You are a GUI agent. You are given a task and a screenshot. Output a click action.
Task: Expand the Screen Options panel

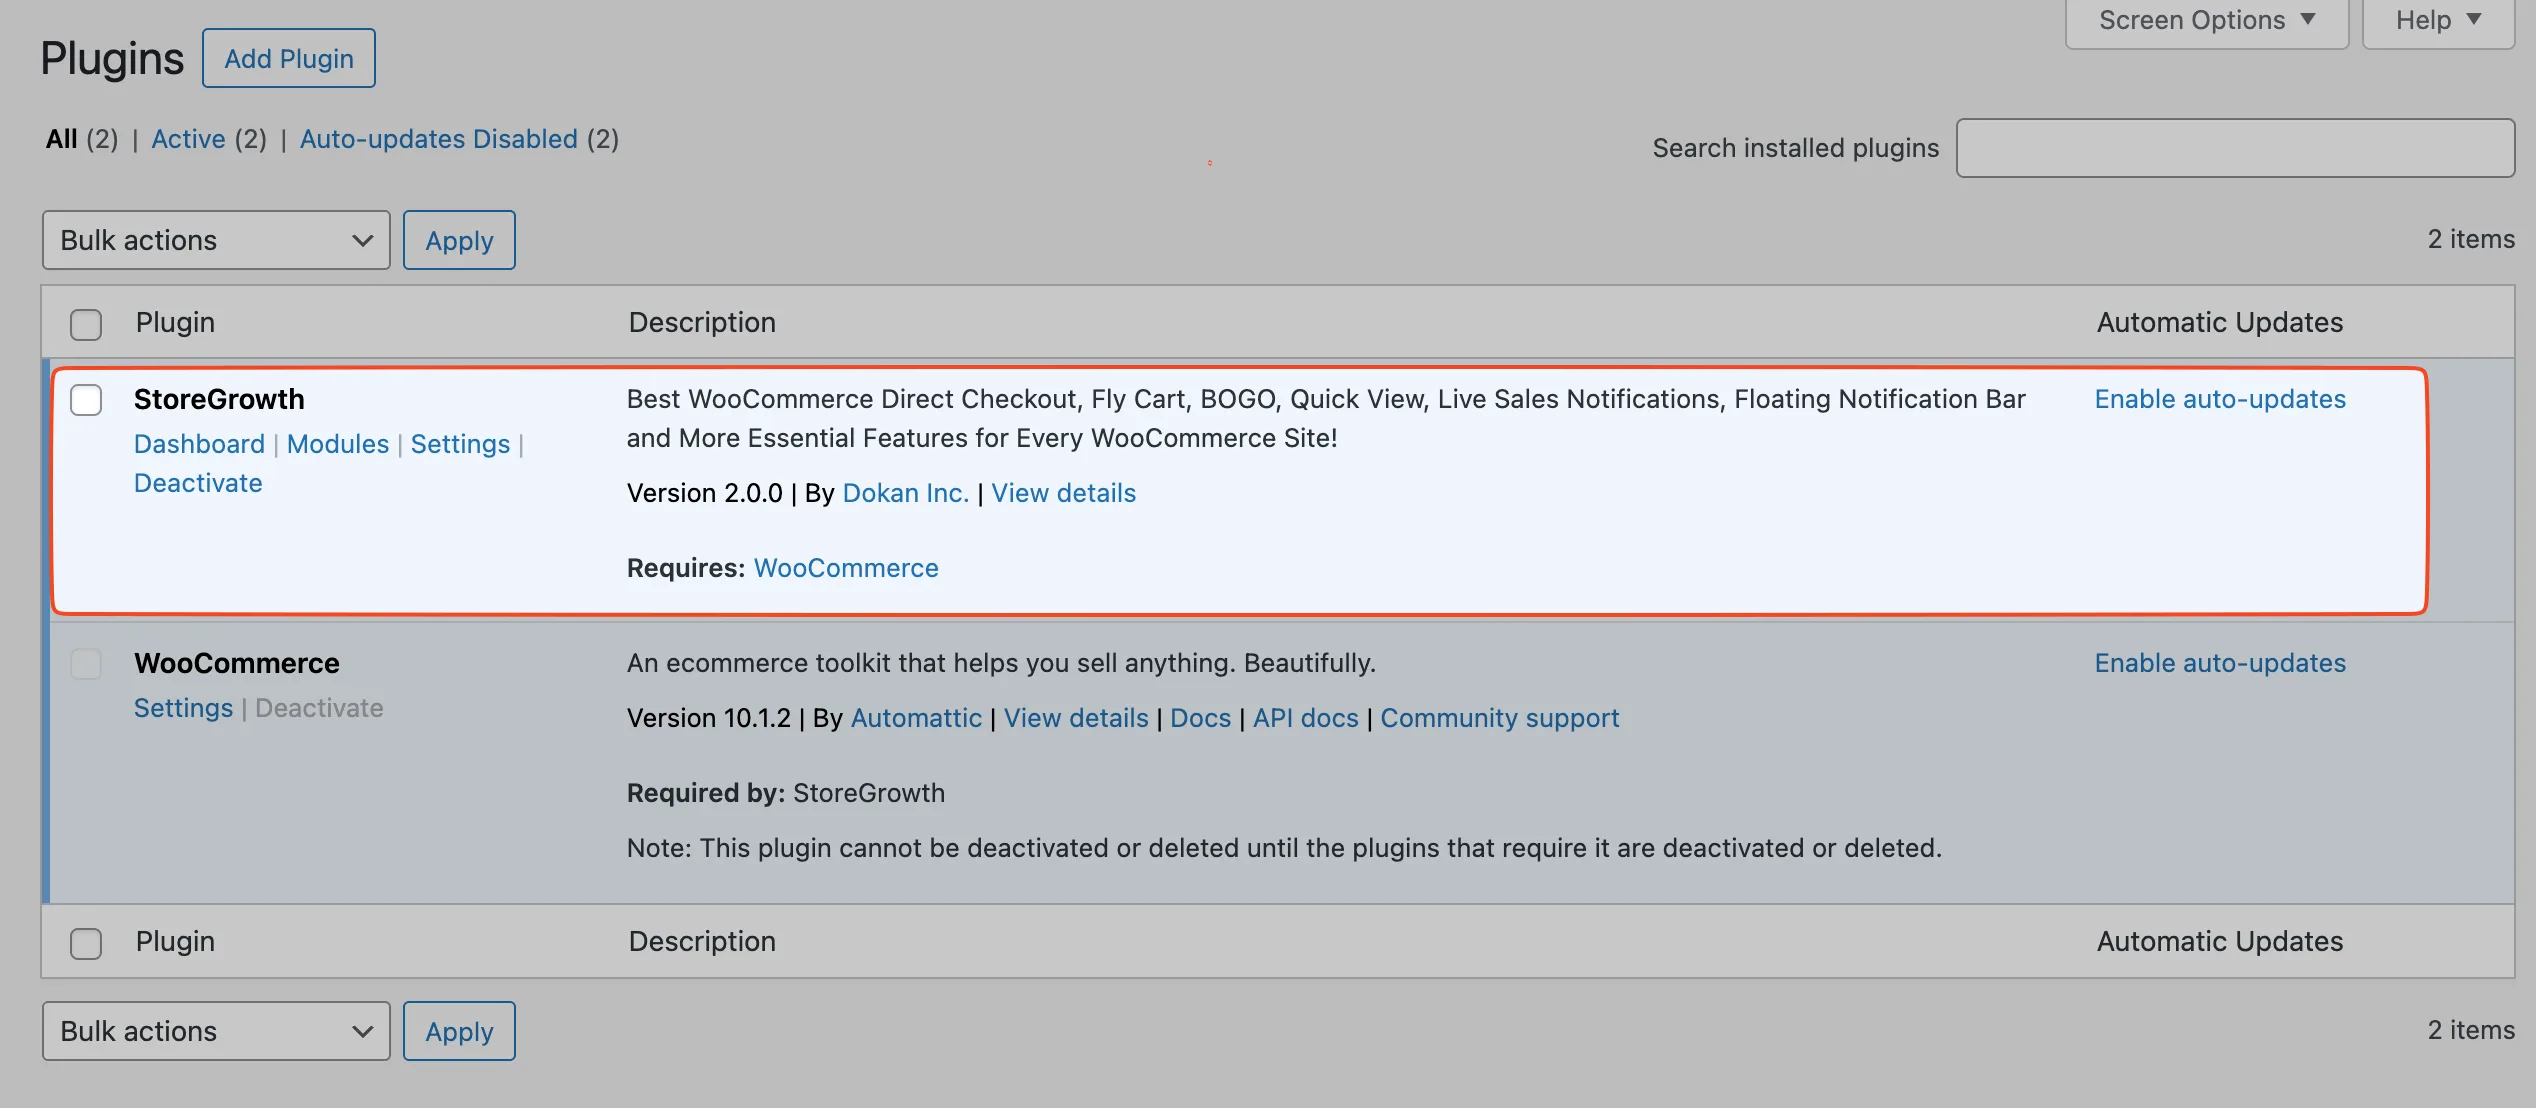[2207, 20]
